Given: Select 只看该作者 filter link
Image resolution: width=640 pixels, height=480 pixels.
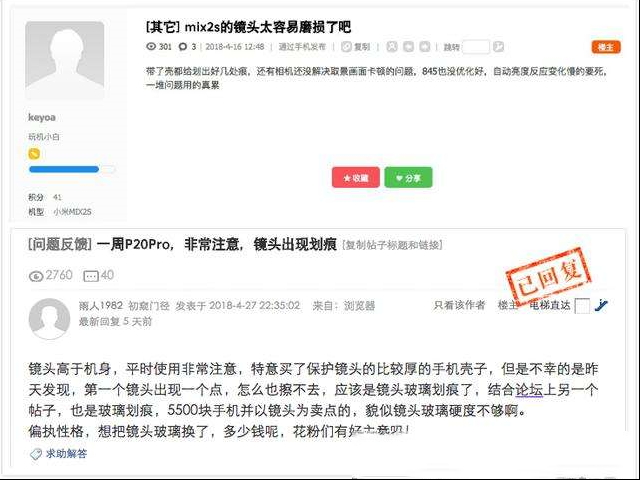Looking at the screenshot, I should coord(459,305).
